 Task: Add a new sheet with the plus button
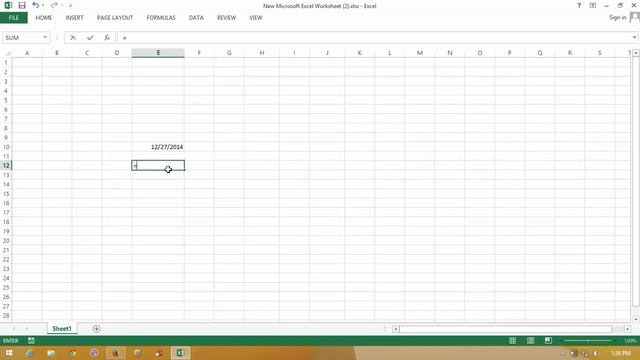[x=96, y=329]
